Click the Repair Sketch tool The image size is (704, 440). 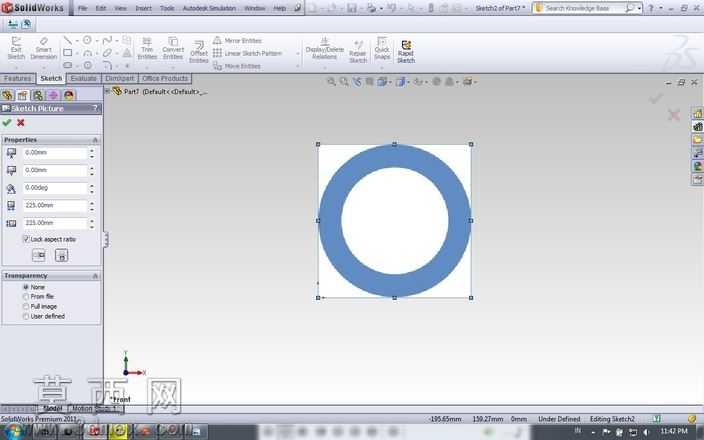(358, 51)
